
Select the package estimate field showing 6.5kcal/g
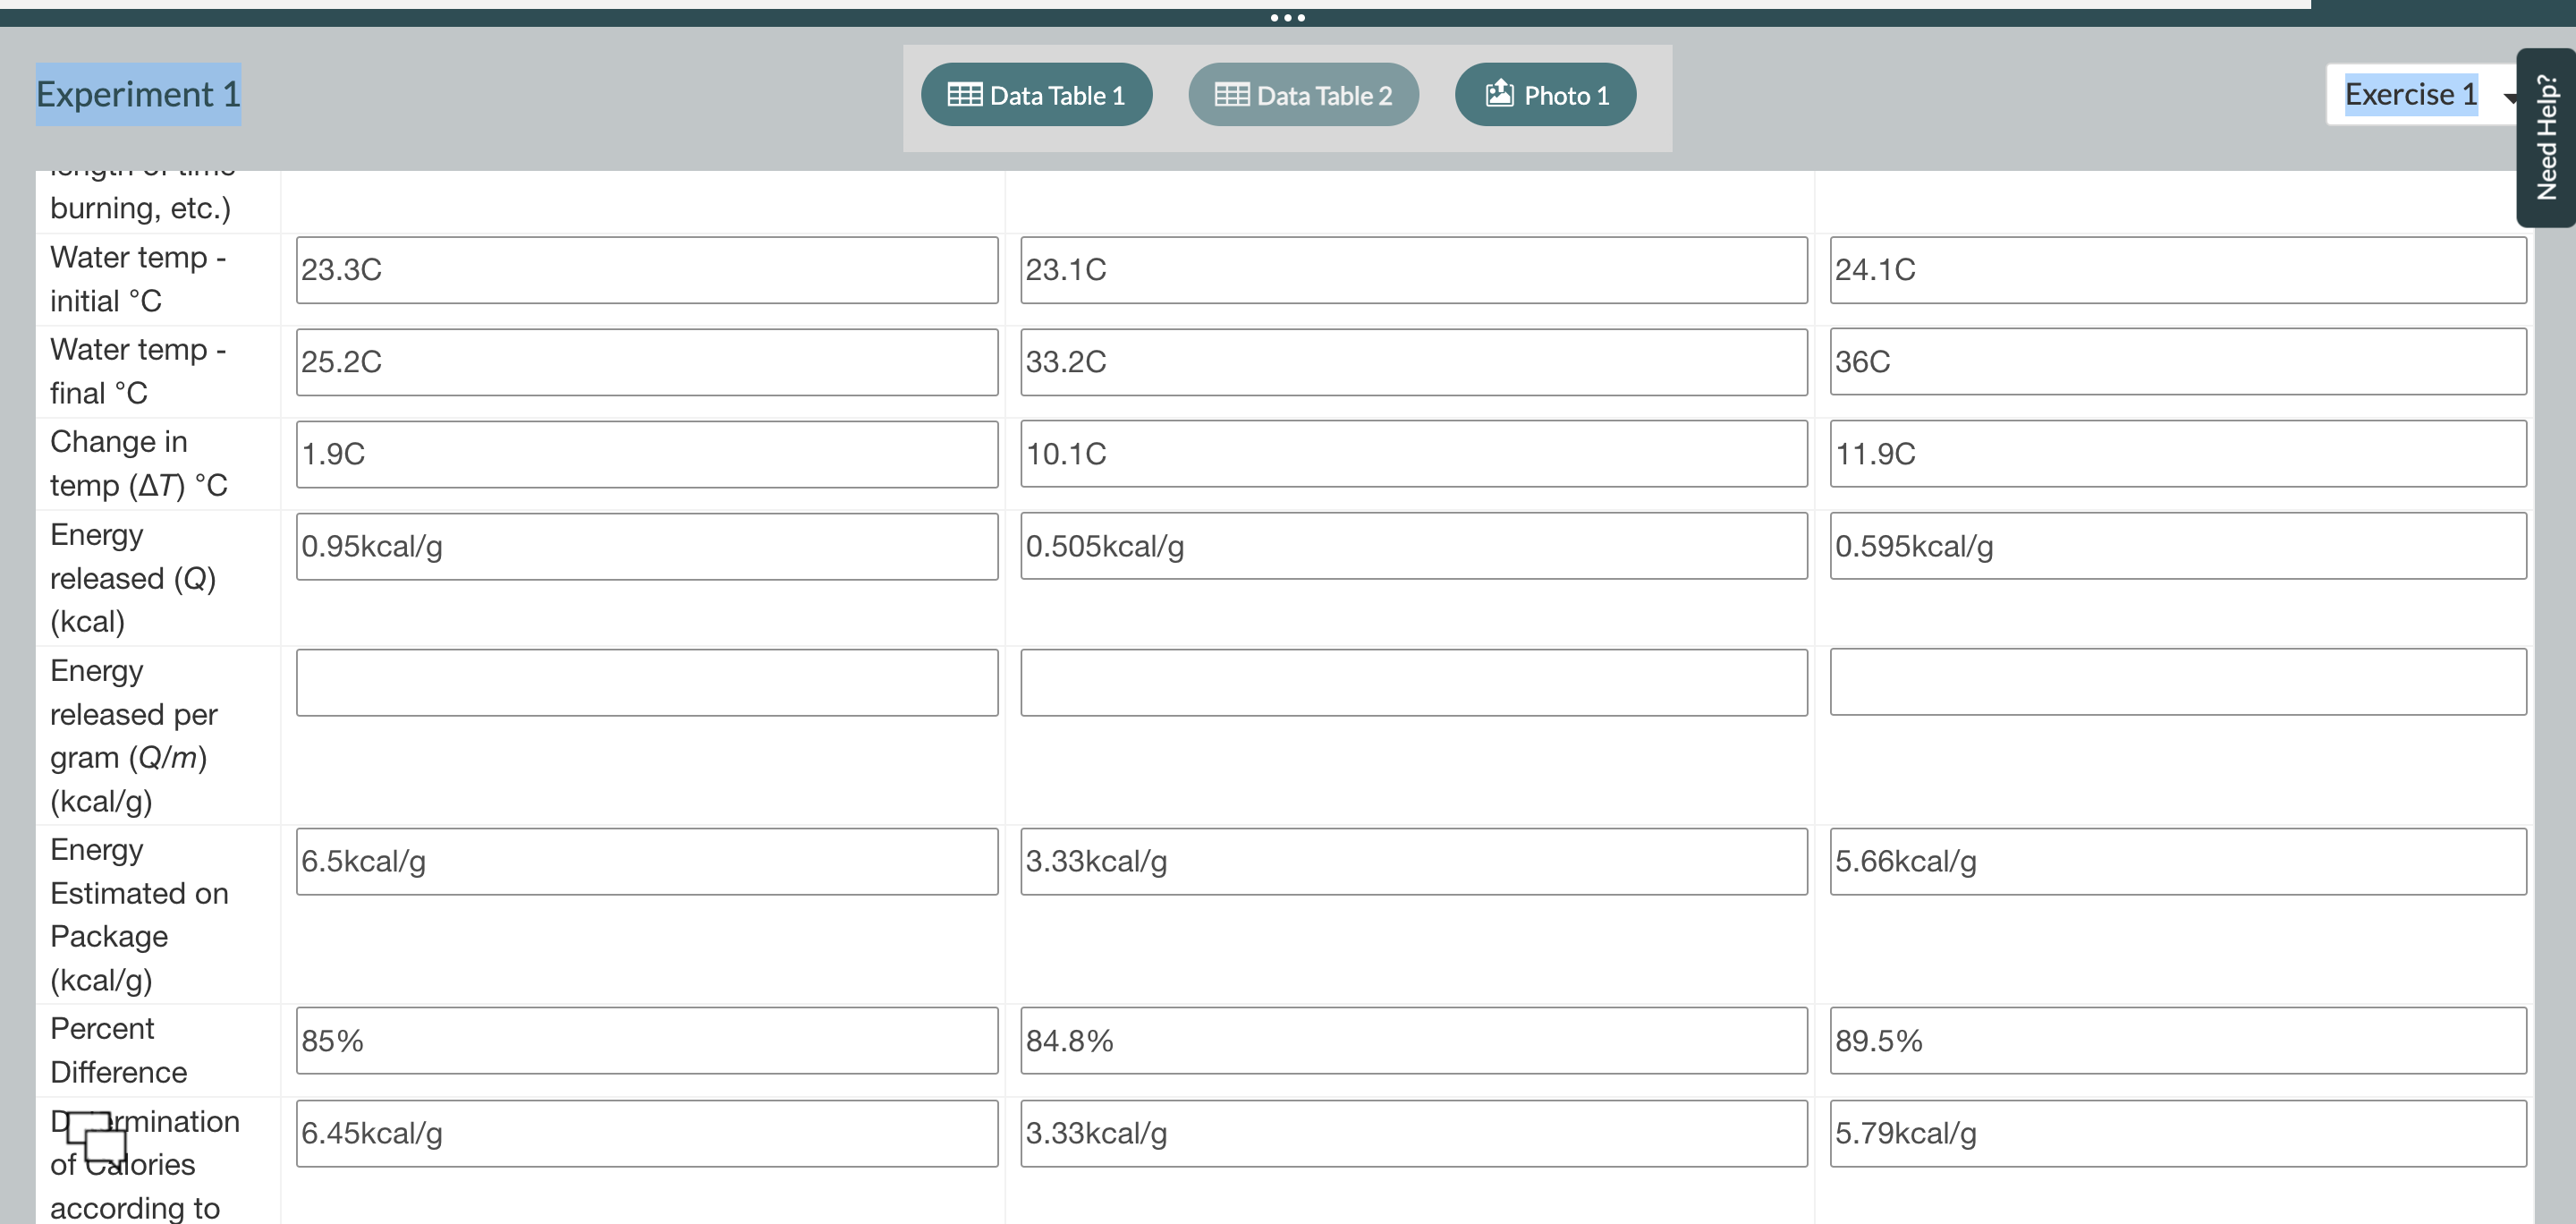[646, 861]
